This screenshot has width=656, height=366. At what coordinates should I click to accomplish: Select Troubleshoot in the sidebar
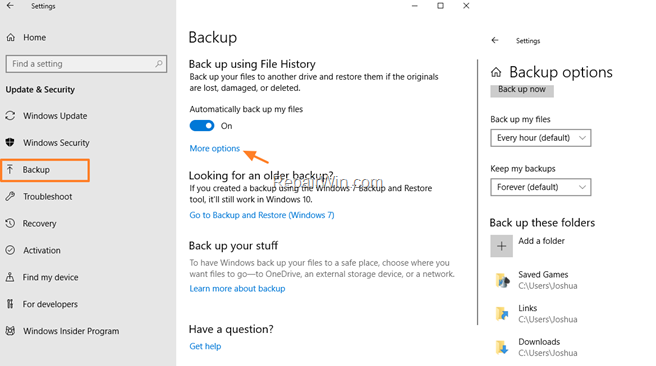point(47,197)
